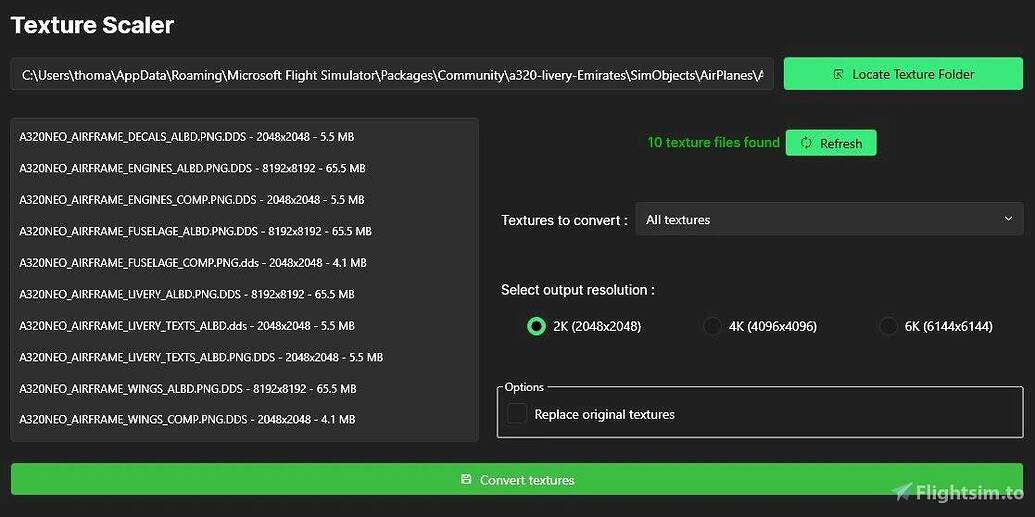This screenshot has height=517, width=1035.
Task: Select 2K (2048x2048) output resolution
Action: [537, 326]
